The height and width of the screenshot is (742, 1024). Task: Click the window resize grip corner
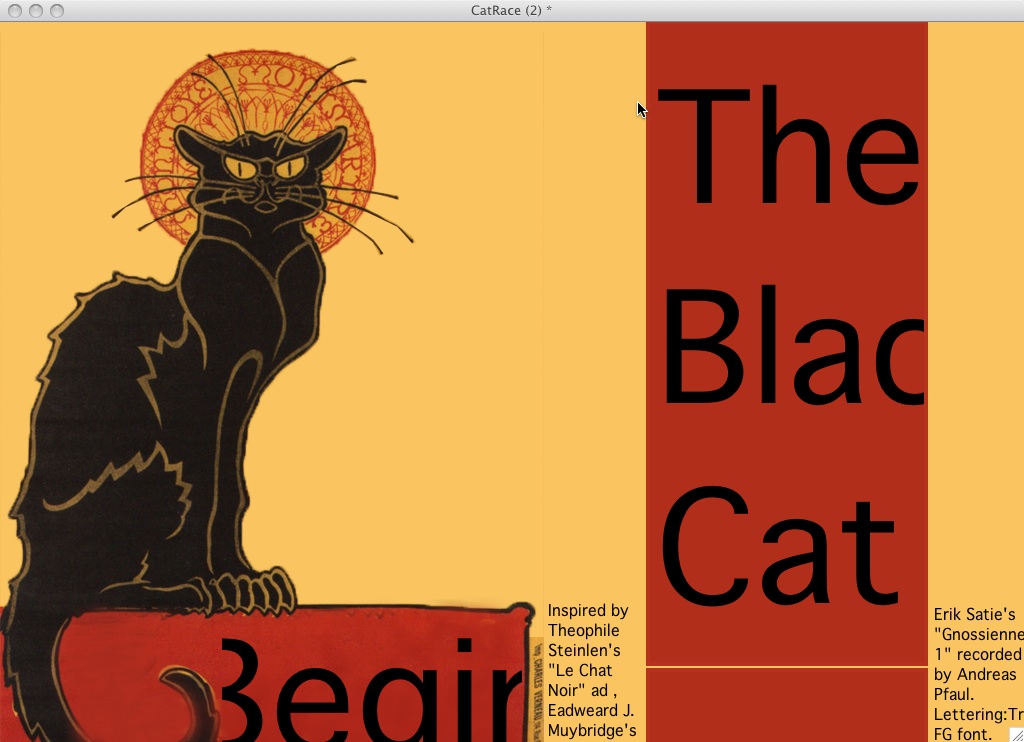1016,734
